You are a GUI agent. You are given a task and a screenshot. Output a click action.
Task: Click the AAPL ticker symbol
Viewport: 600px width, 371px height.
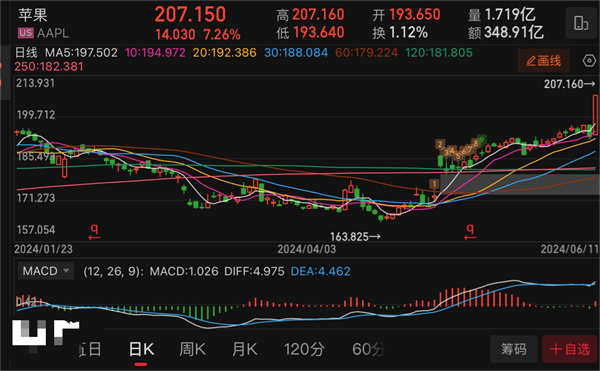tap(53, 33)
